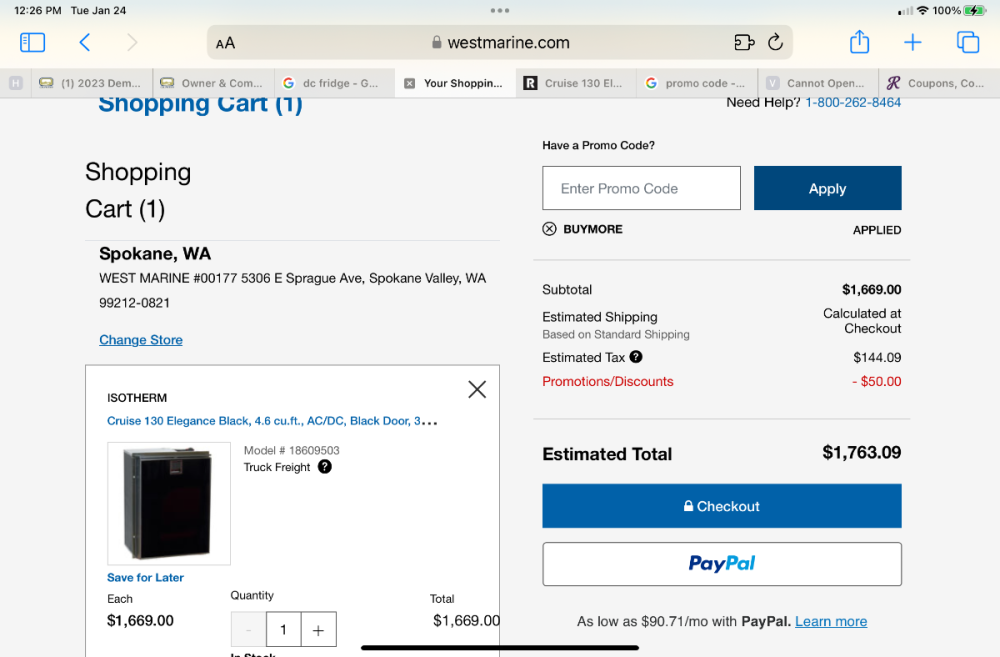Decrease the quantity with minus button
The image size is (1000, 657).
tap(249, 630)
